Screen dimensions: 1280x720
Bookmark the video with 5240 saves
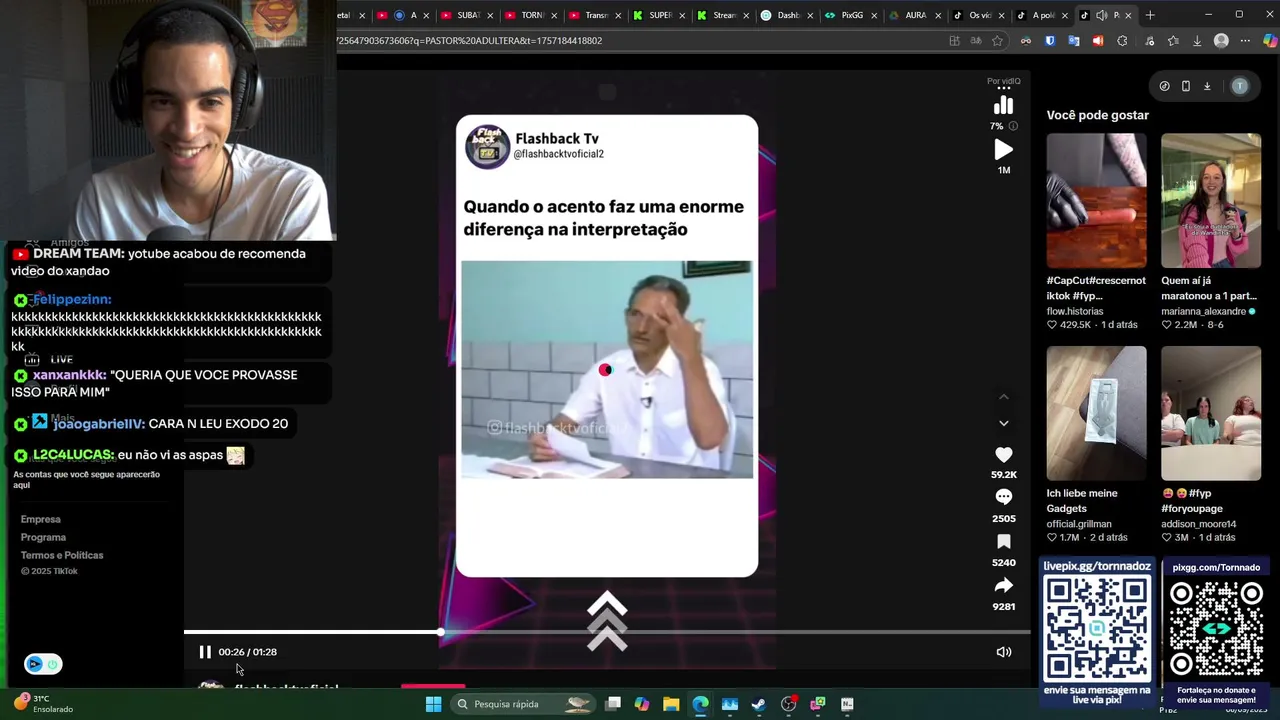pos(1003,541)
